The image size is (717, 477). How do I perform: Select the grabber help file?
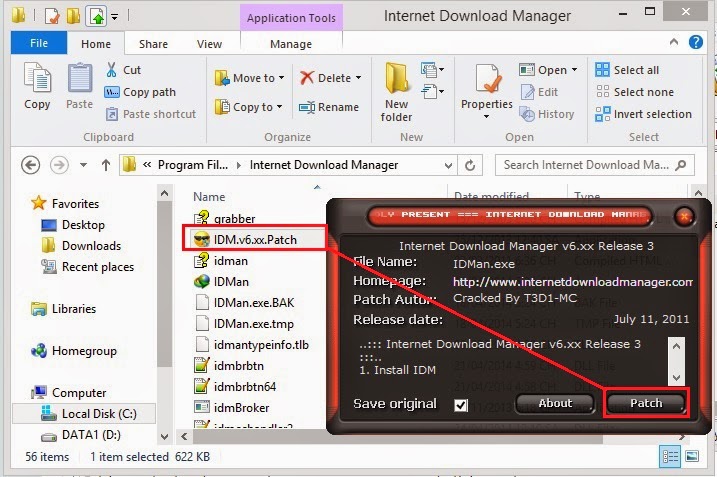[x=224, y=219]
